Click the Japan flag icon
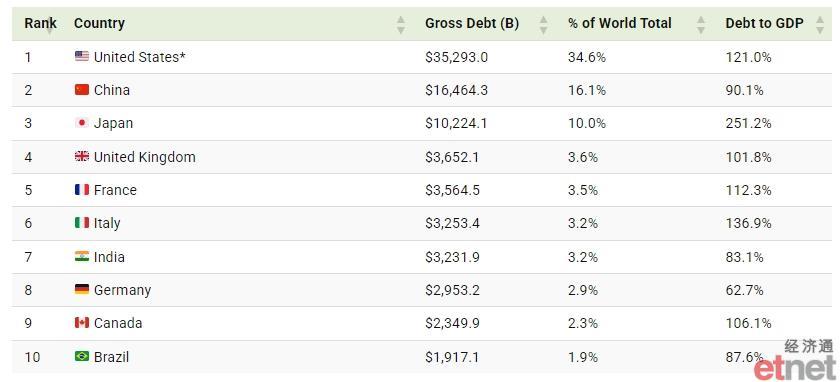The width and height of the screenshot is (840, 382). [82, 123]
